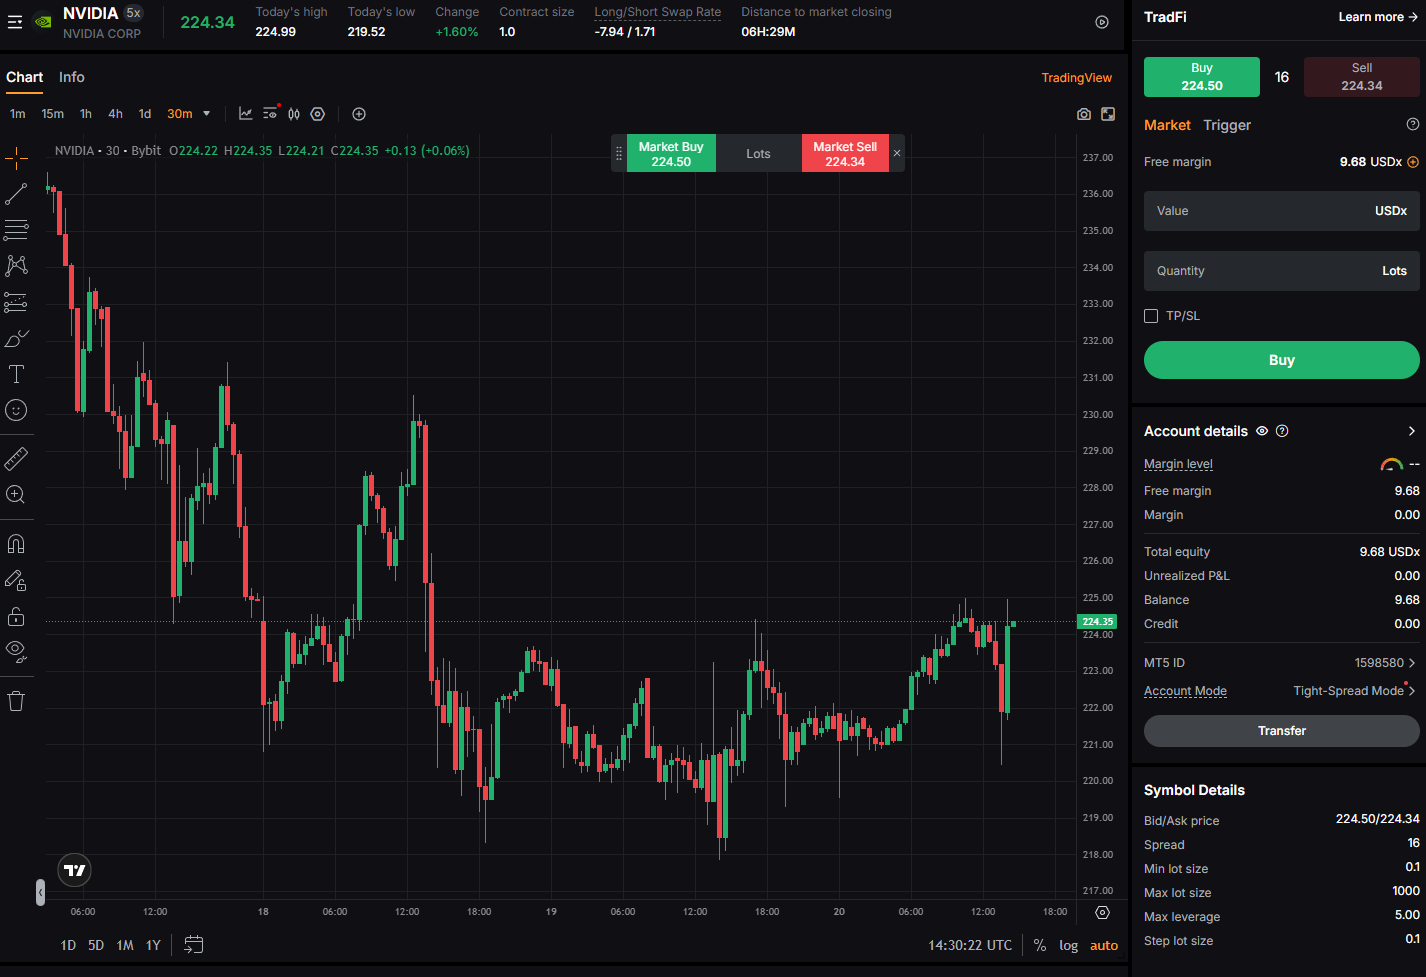Open help icon next to Trigger tab
Viewport: 1426px width, 977px height.
[x=1413, y=125]
